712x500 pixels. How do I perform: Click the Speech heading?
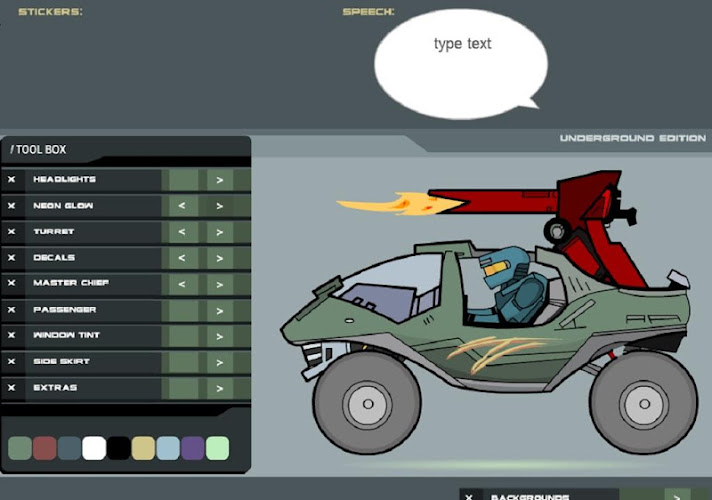point(368,12)
